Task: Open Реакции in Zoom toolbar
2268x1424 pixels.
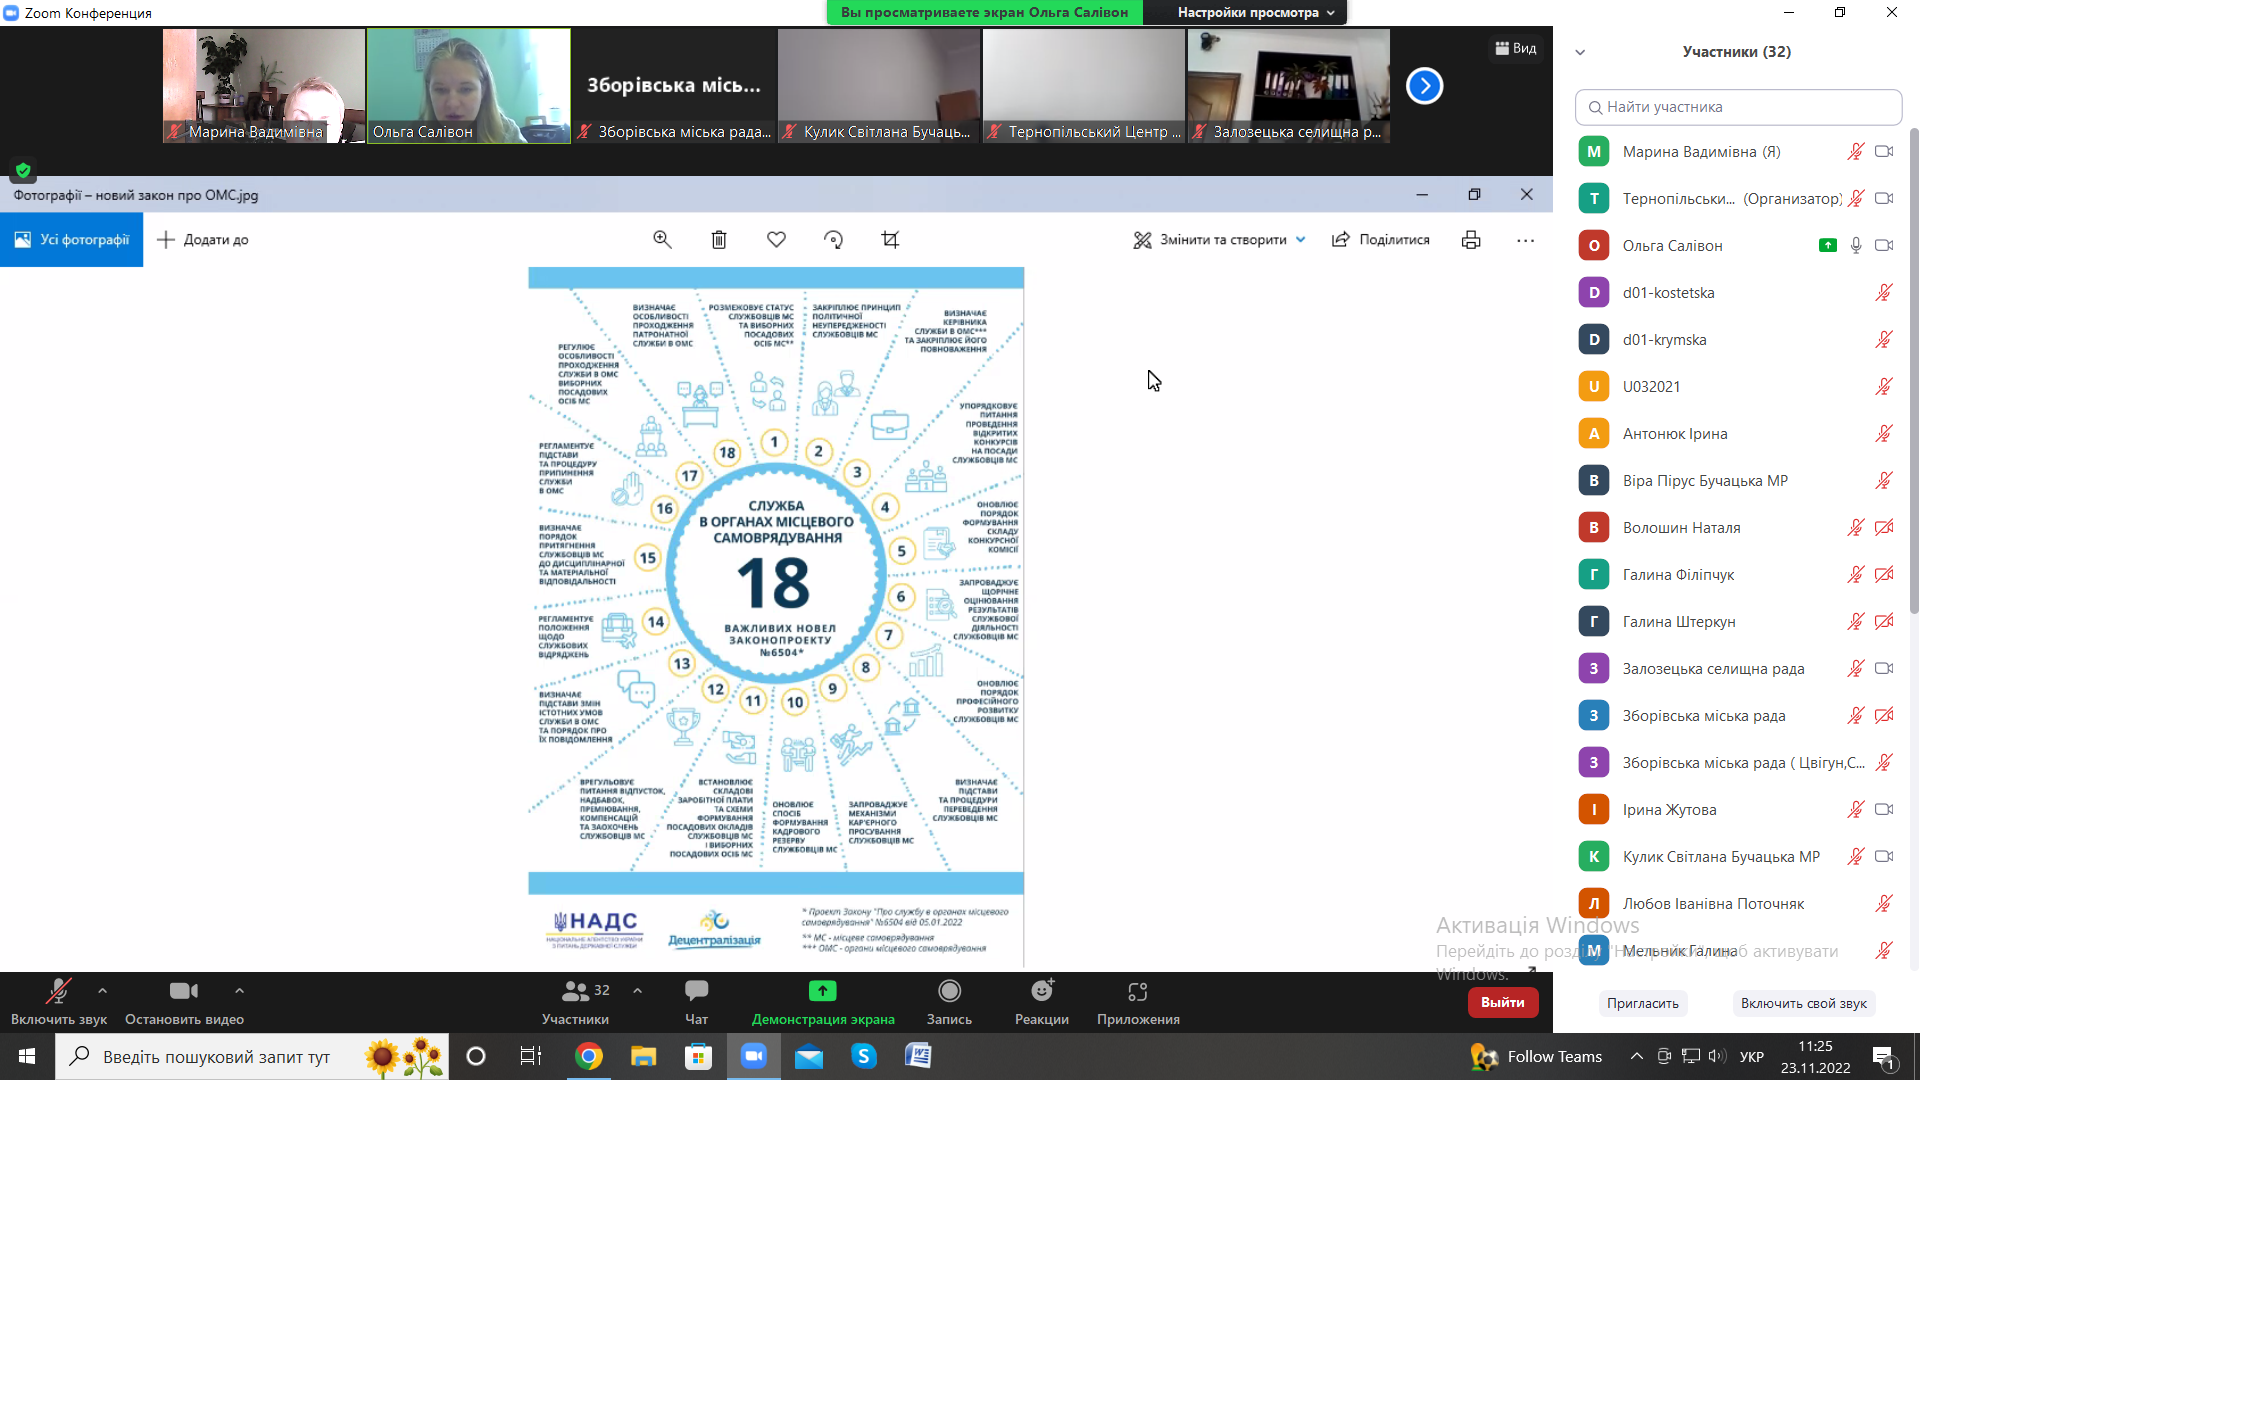Action: point(1042,1001)
